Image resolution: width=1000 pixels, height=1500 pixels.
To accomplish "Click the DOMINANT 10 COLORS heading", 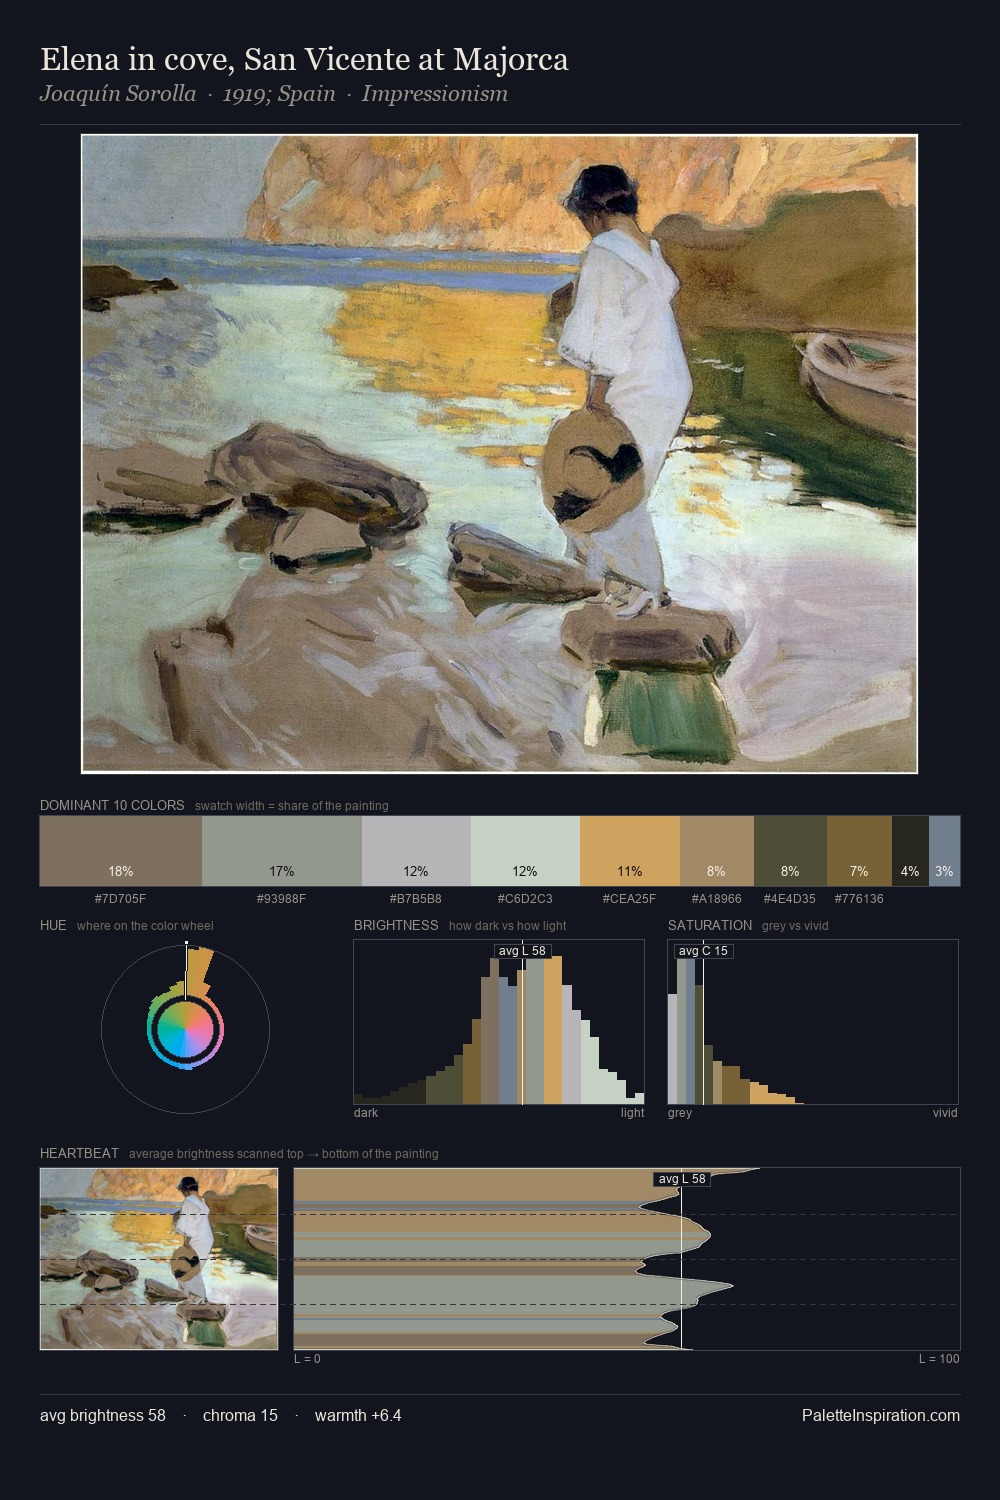I will tap(112, 805).
